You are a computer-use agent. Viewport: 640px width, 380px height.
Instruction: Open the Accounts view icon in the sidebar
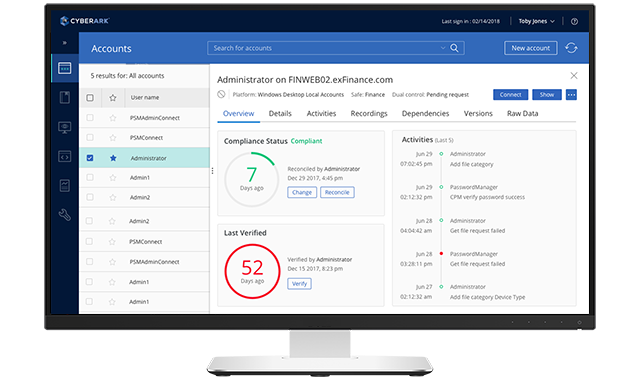(65, 68)
